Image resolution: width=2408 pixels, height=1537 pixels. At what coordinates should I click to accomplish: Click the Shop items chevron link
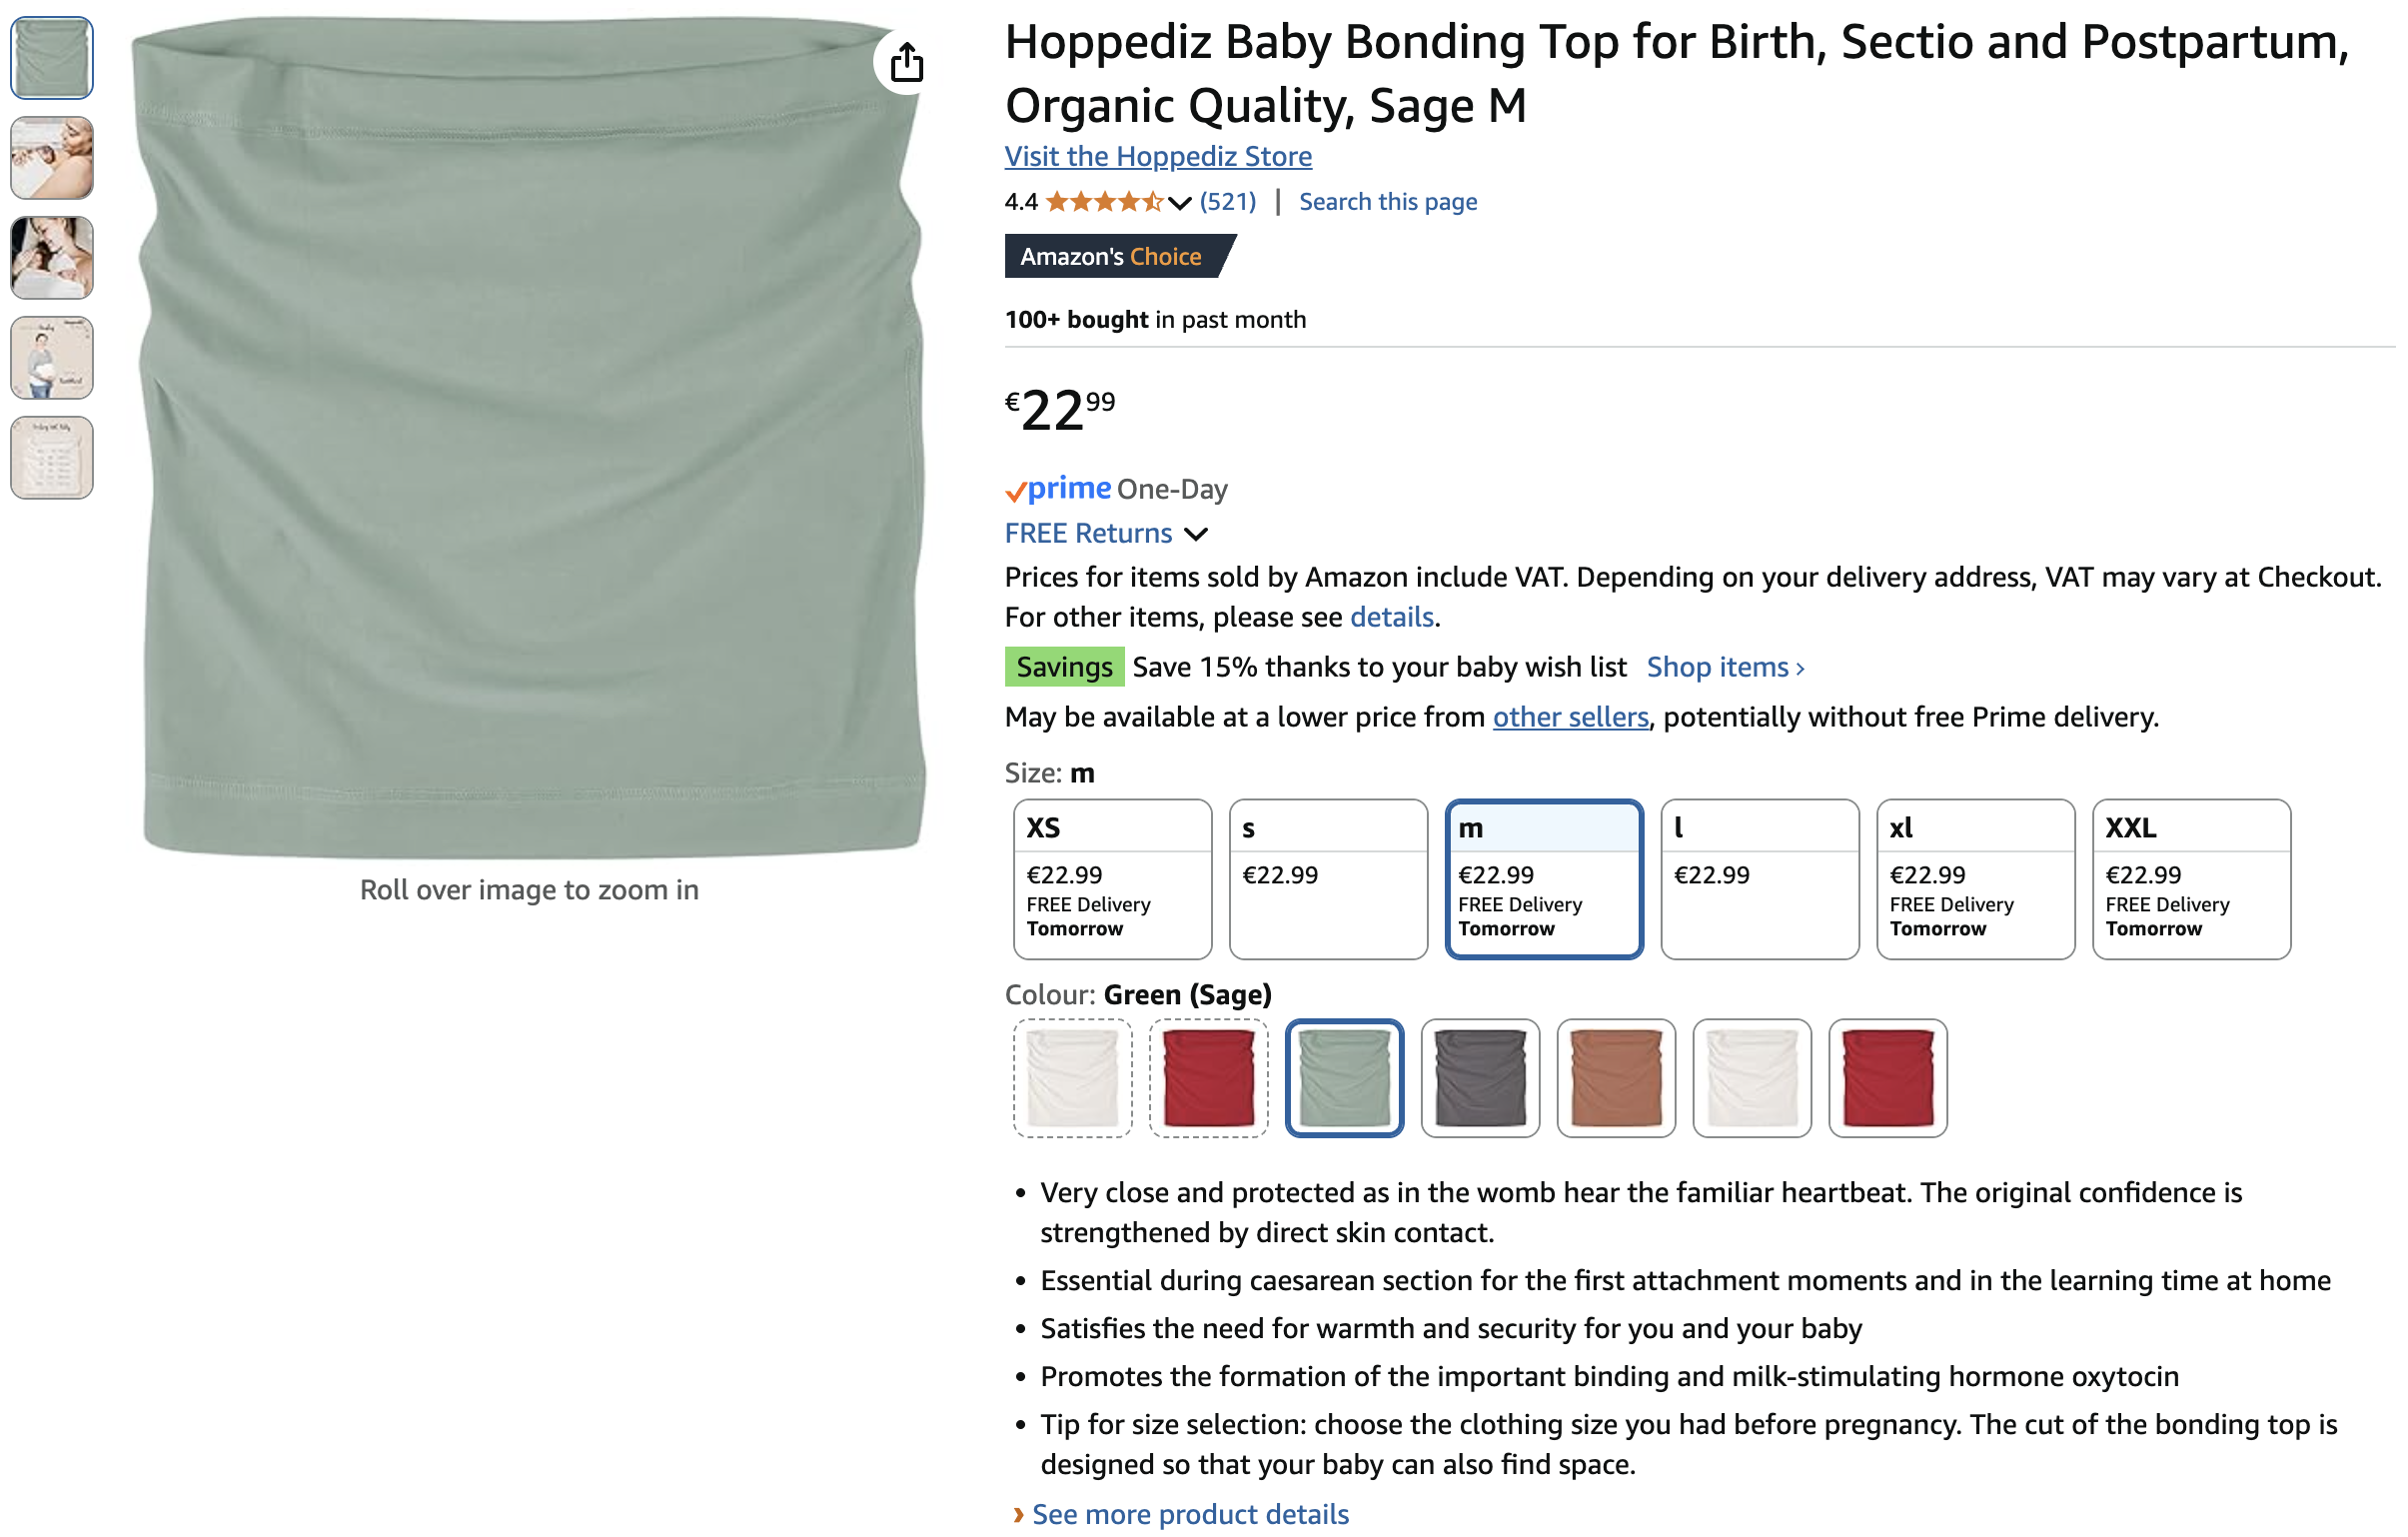[1725, 667]
